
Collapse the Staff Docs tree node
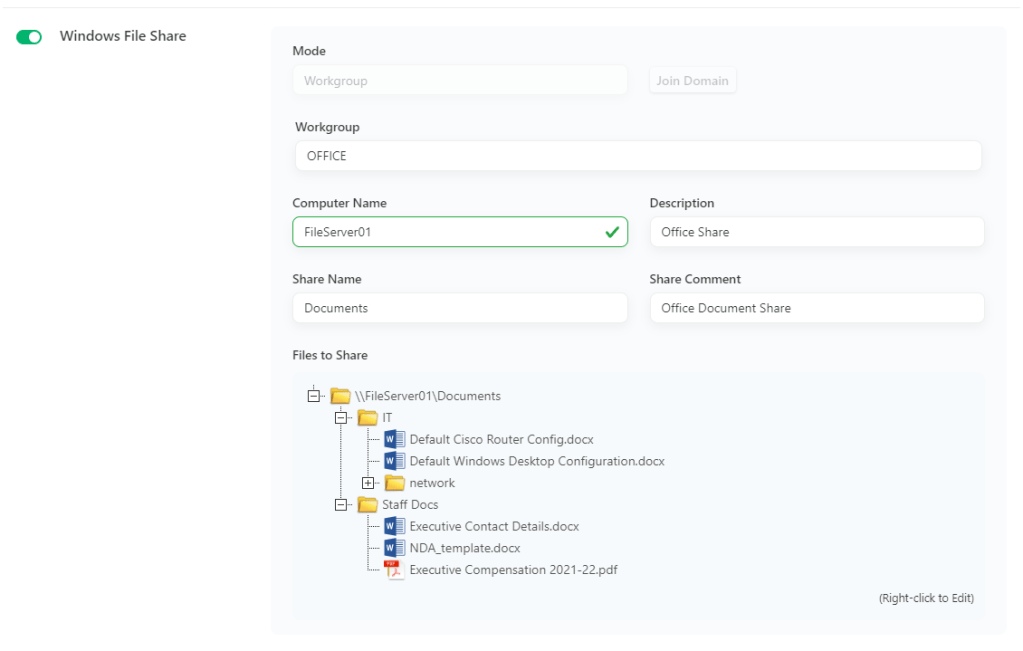[341, 505]
